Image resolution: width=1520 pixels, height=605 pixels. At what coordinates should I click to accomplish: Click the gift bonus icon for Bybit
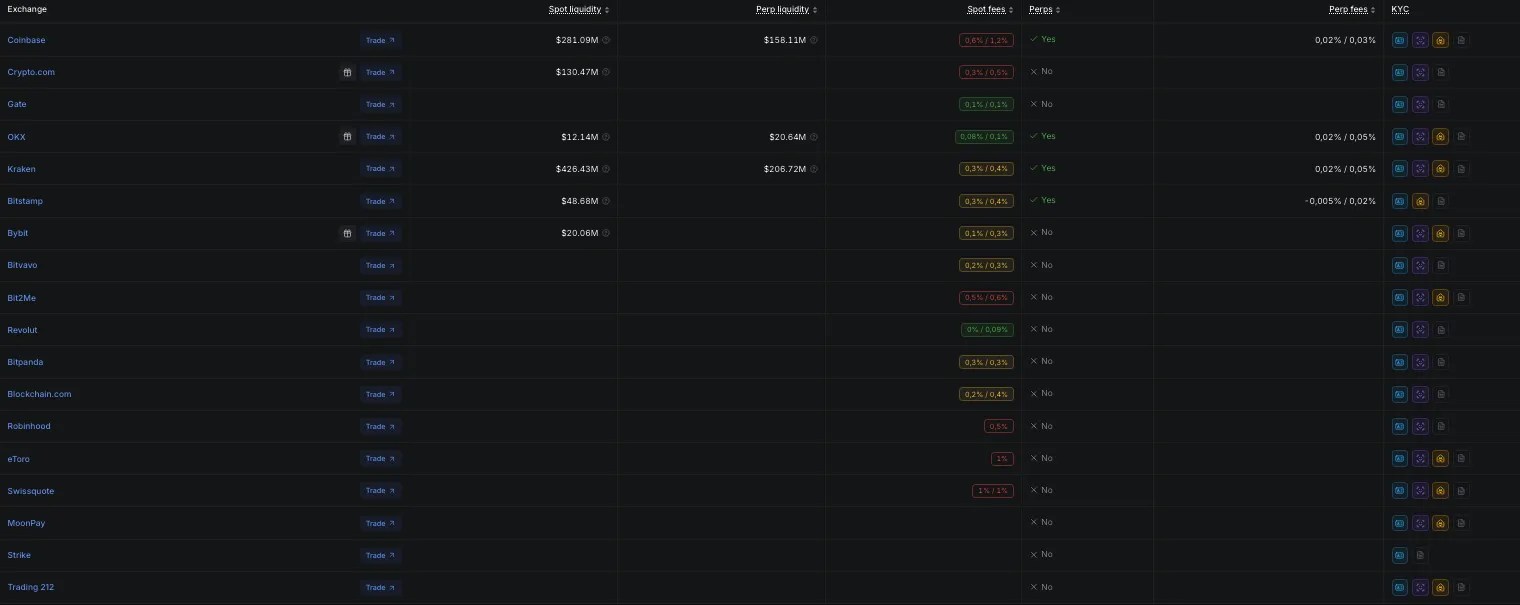[x=347, y=233]
